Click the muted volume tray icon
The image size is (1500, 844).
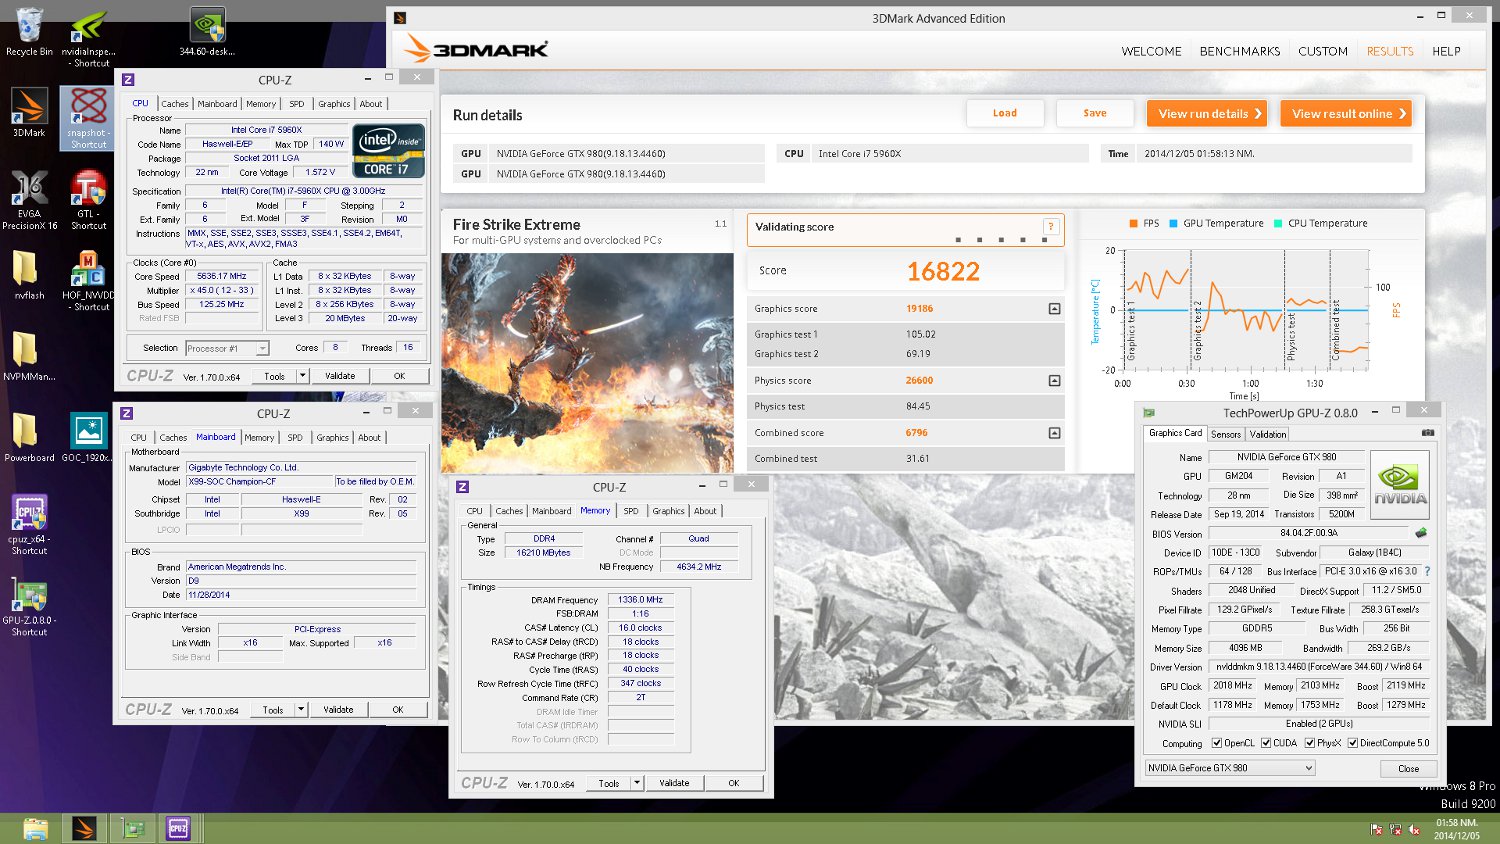point(1414,830)
